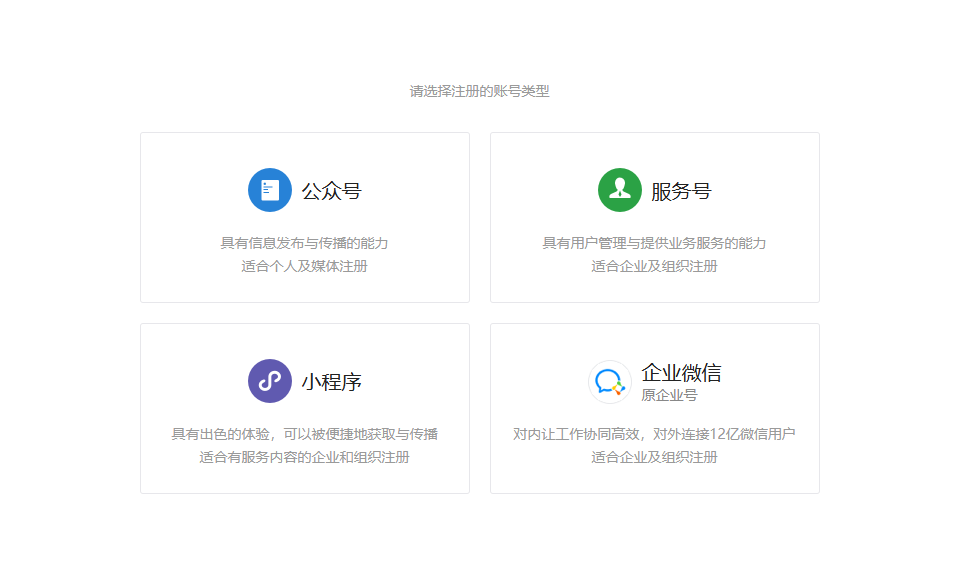Select the 服务号 account type card
Viewport: 980px width, 583px height.
654,217
